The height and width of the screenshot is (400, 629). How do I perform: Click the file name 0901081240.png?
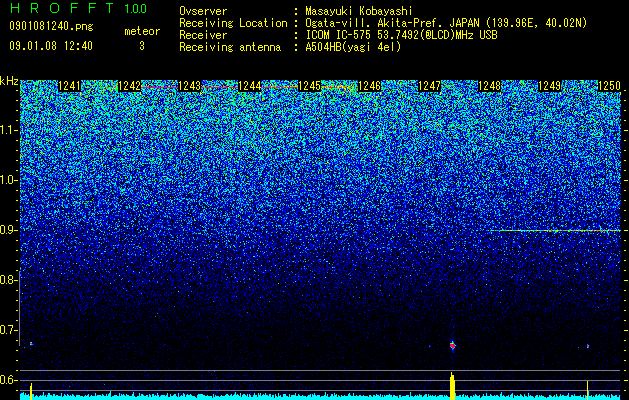click(x=51, y=26)
